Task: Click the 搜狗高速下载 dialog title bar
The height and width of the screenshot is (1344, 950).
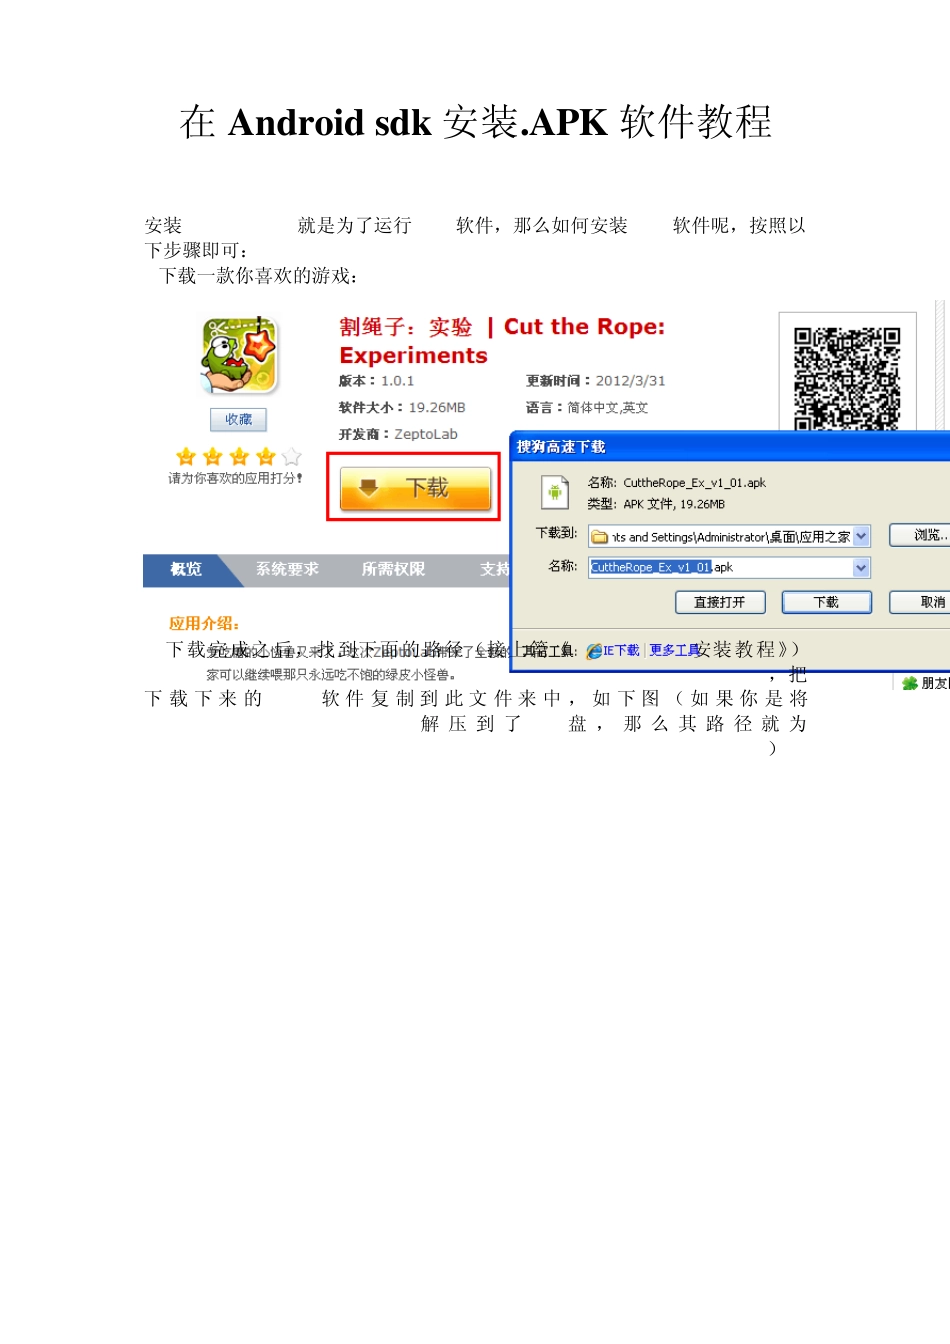Action: click(730, 447)
